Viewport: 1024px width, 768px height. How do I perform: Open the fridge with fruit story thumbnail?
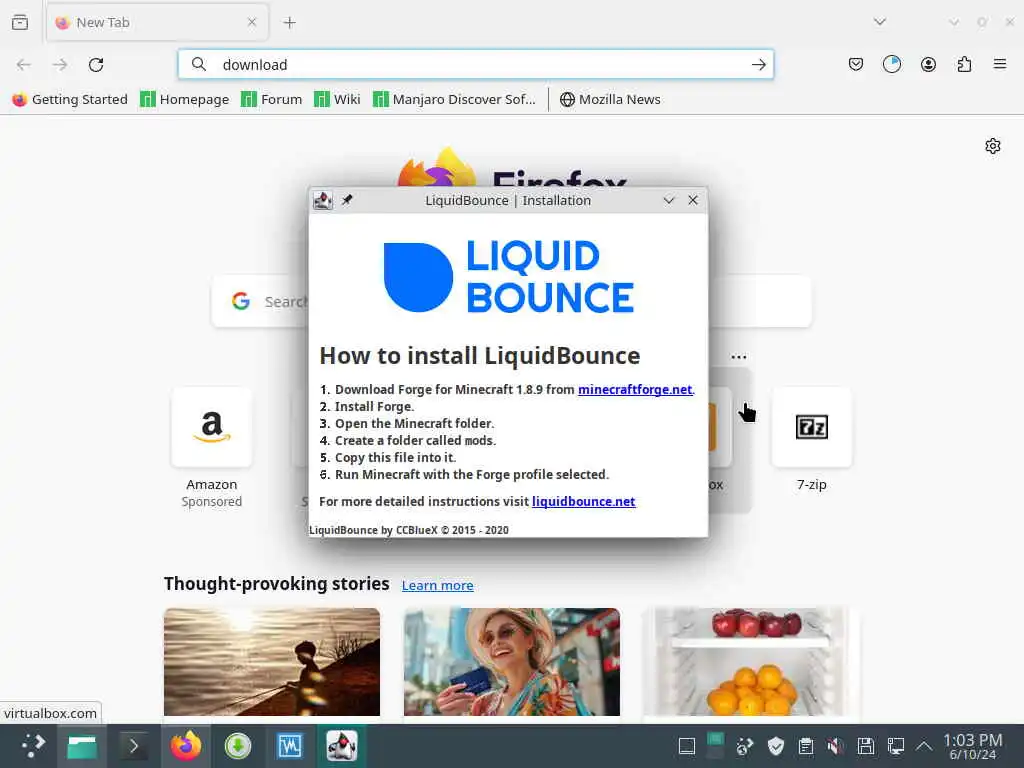pyautogui.click(x=751, y=662)
